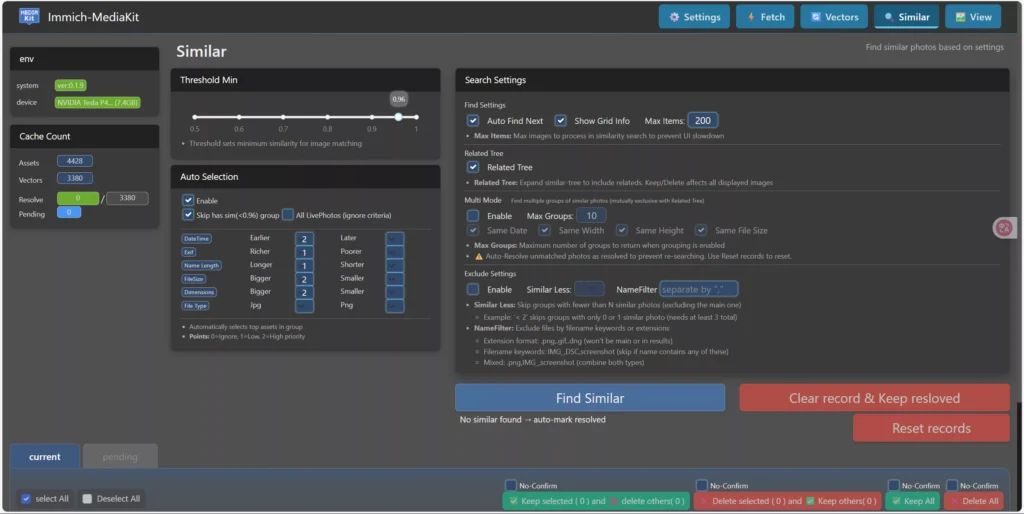Enable Multi Mode checkbox
The image size is (1024, 514).
coord(473,216)
